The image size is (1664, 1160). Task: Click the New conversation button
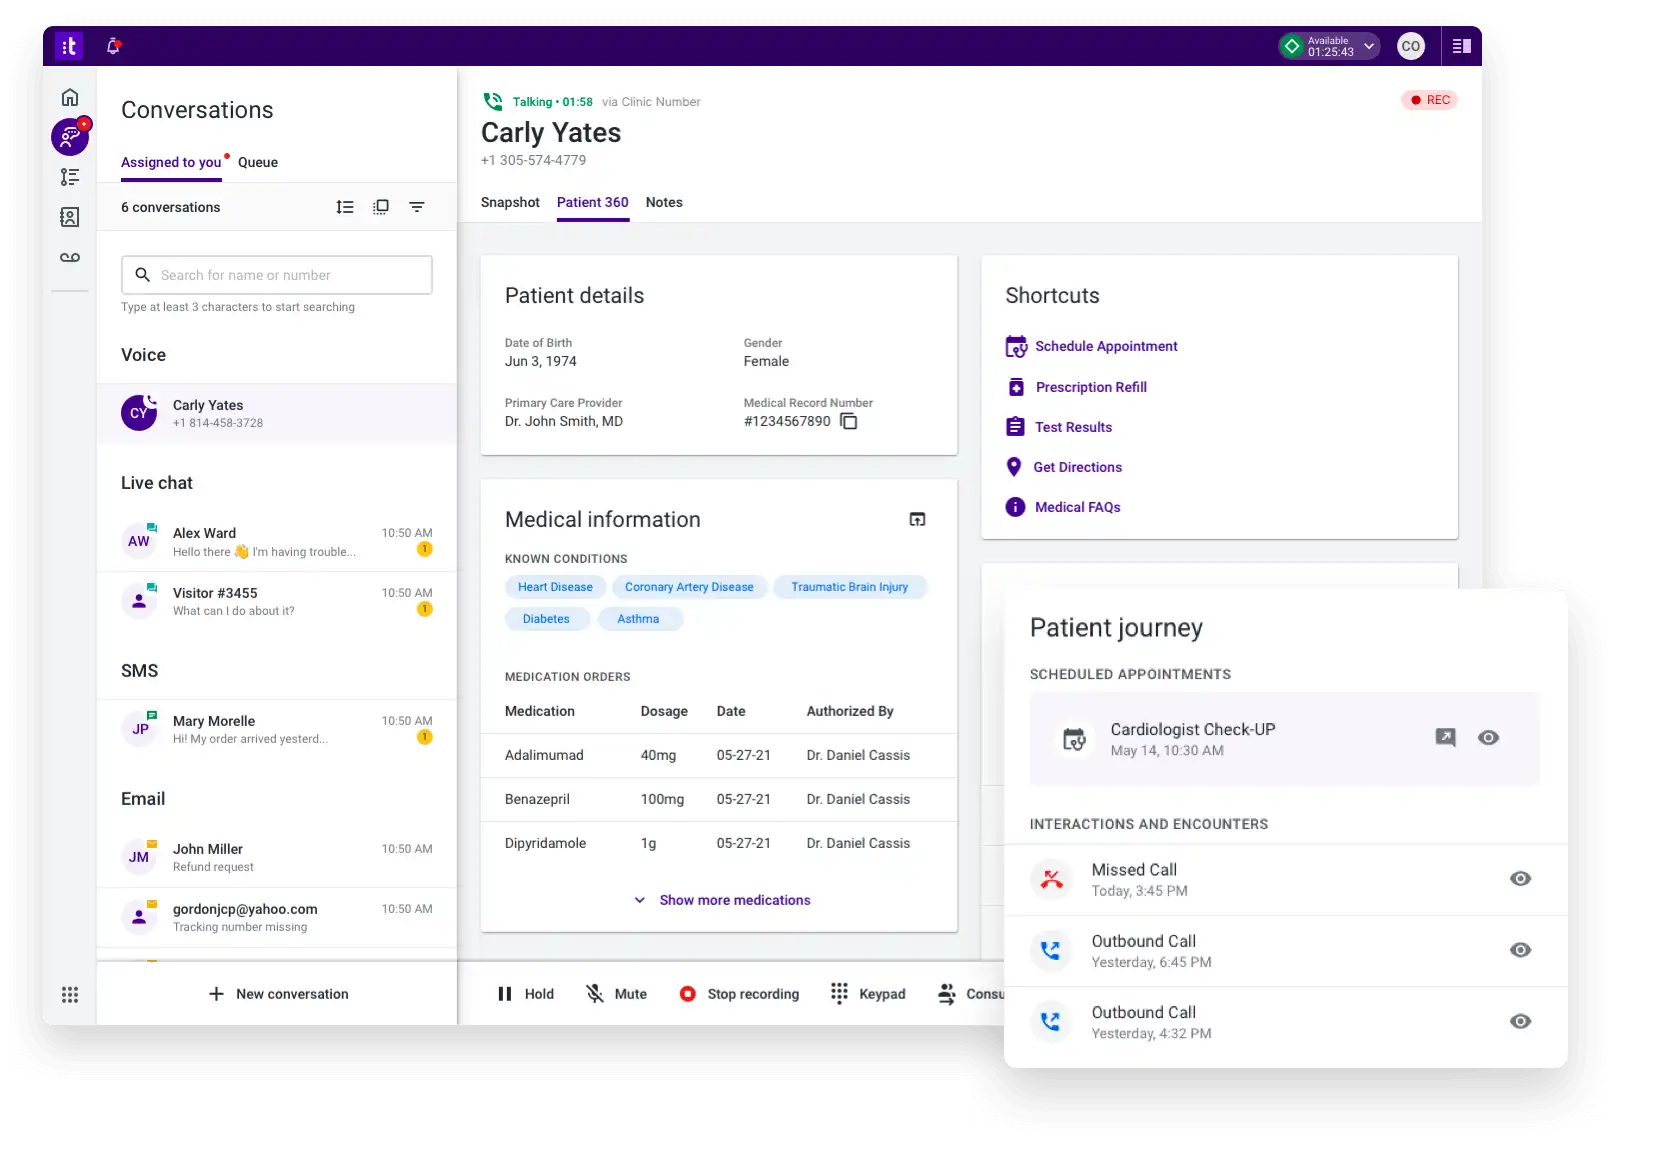(x=278, y=994)
